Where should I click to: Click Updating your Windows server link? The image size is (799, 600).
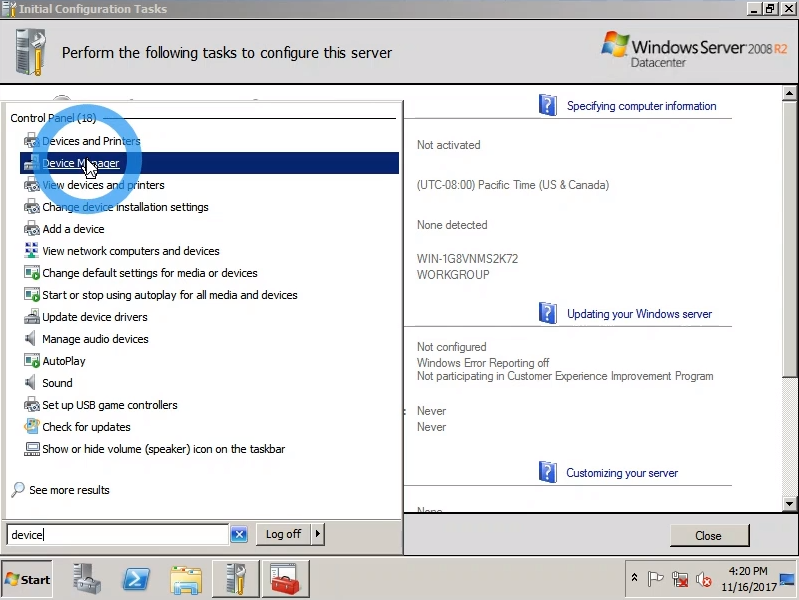640,314
